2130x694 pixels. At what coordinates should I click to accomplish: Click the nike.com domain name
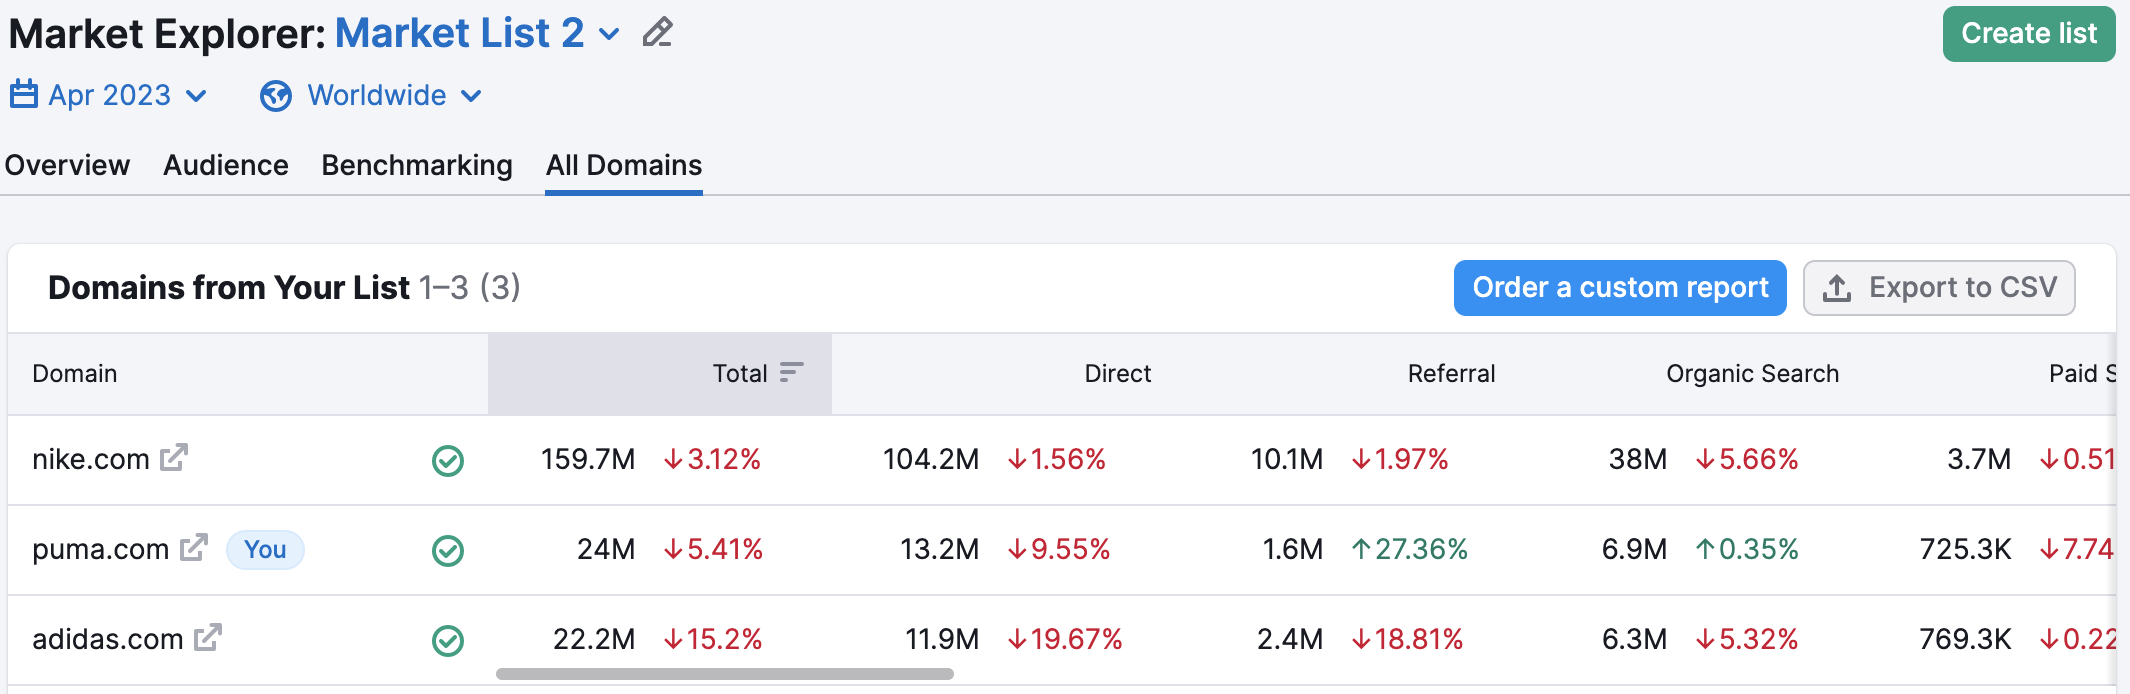coord(91,460)
